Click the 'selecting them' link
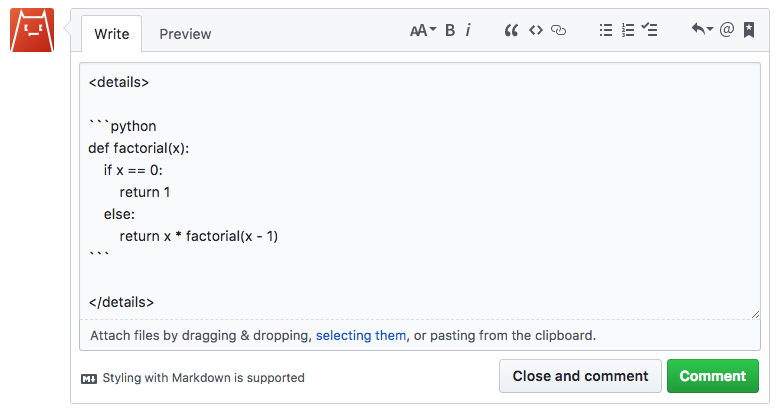This screenshot has width=781, height=419. [361, 335]
